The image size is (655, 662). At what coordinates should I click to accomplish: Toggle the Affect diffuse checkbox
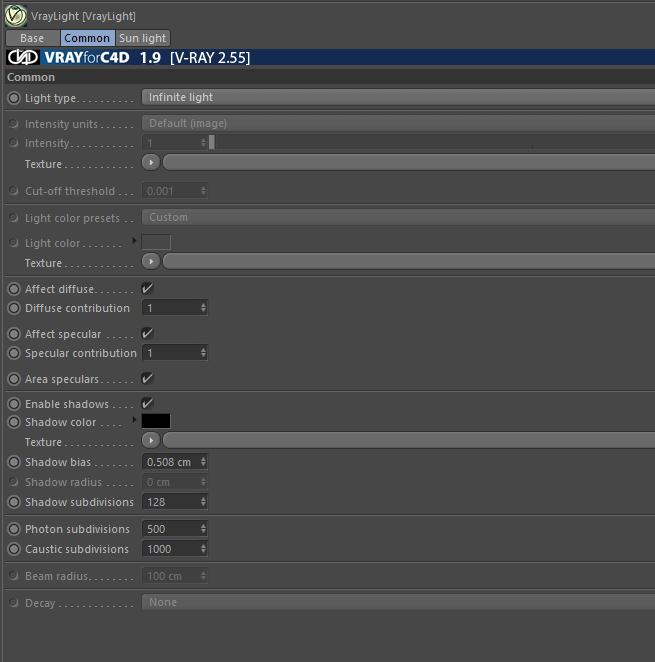(147, 289)
